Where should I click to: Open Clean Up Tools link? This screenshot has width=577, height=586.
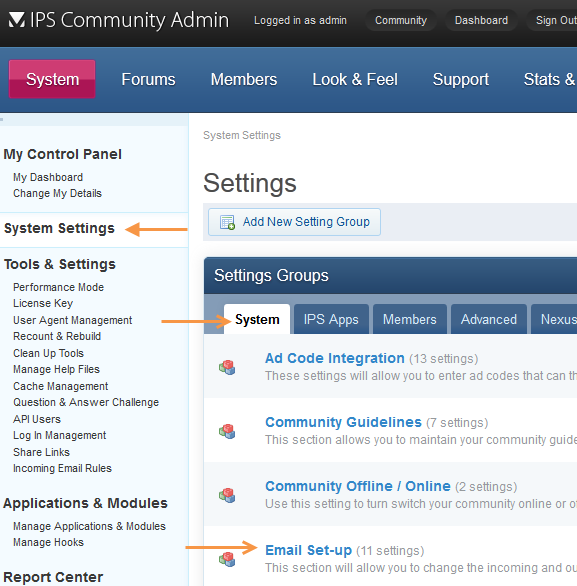pos(49,353)
